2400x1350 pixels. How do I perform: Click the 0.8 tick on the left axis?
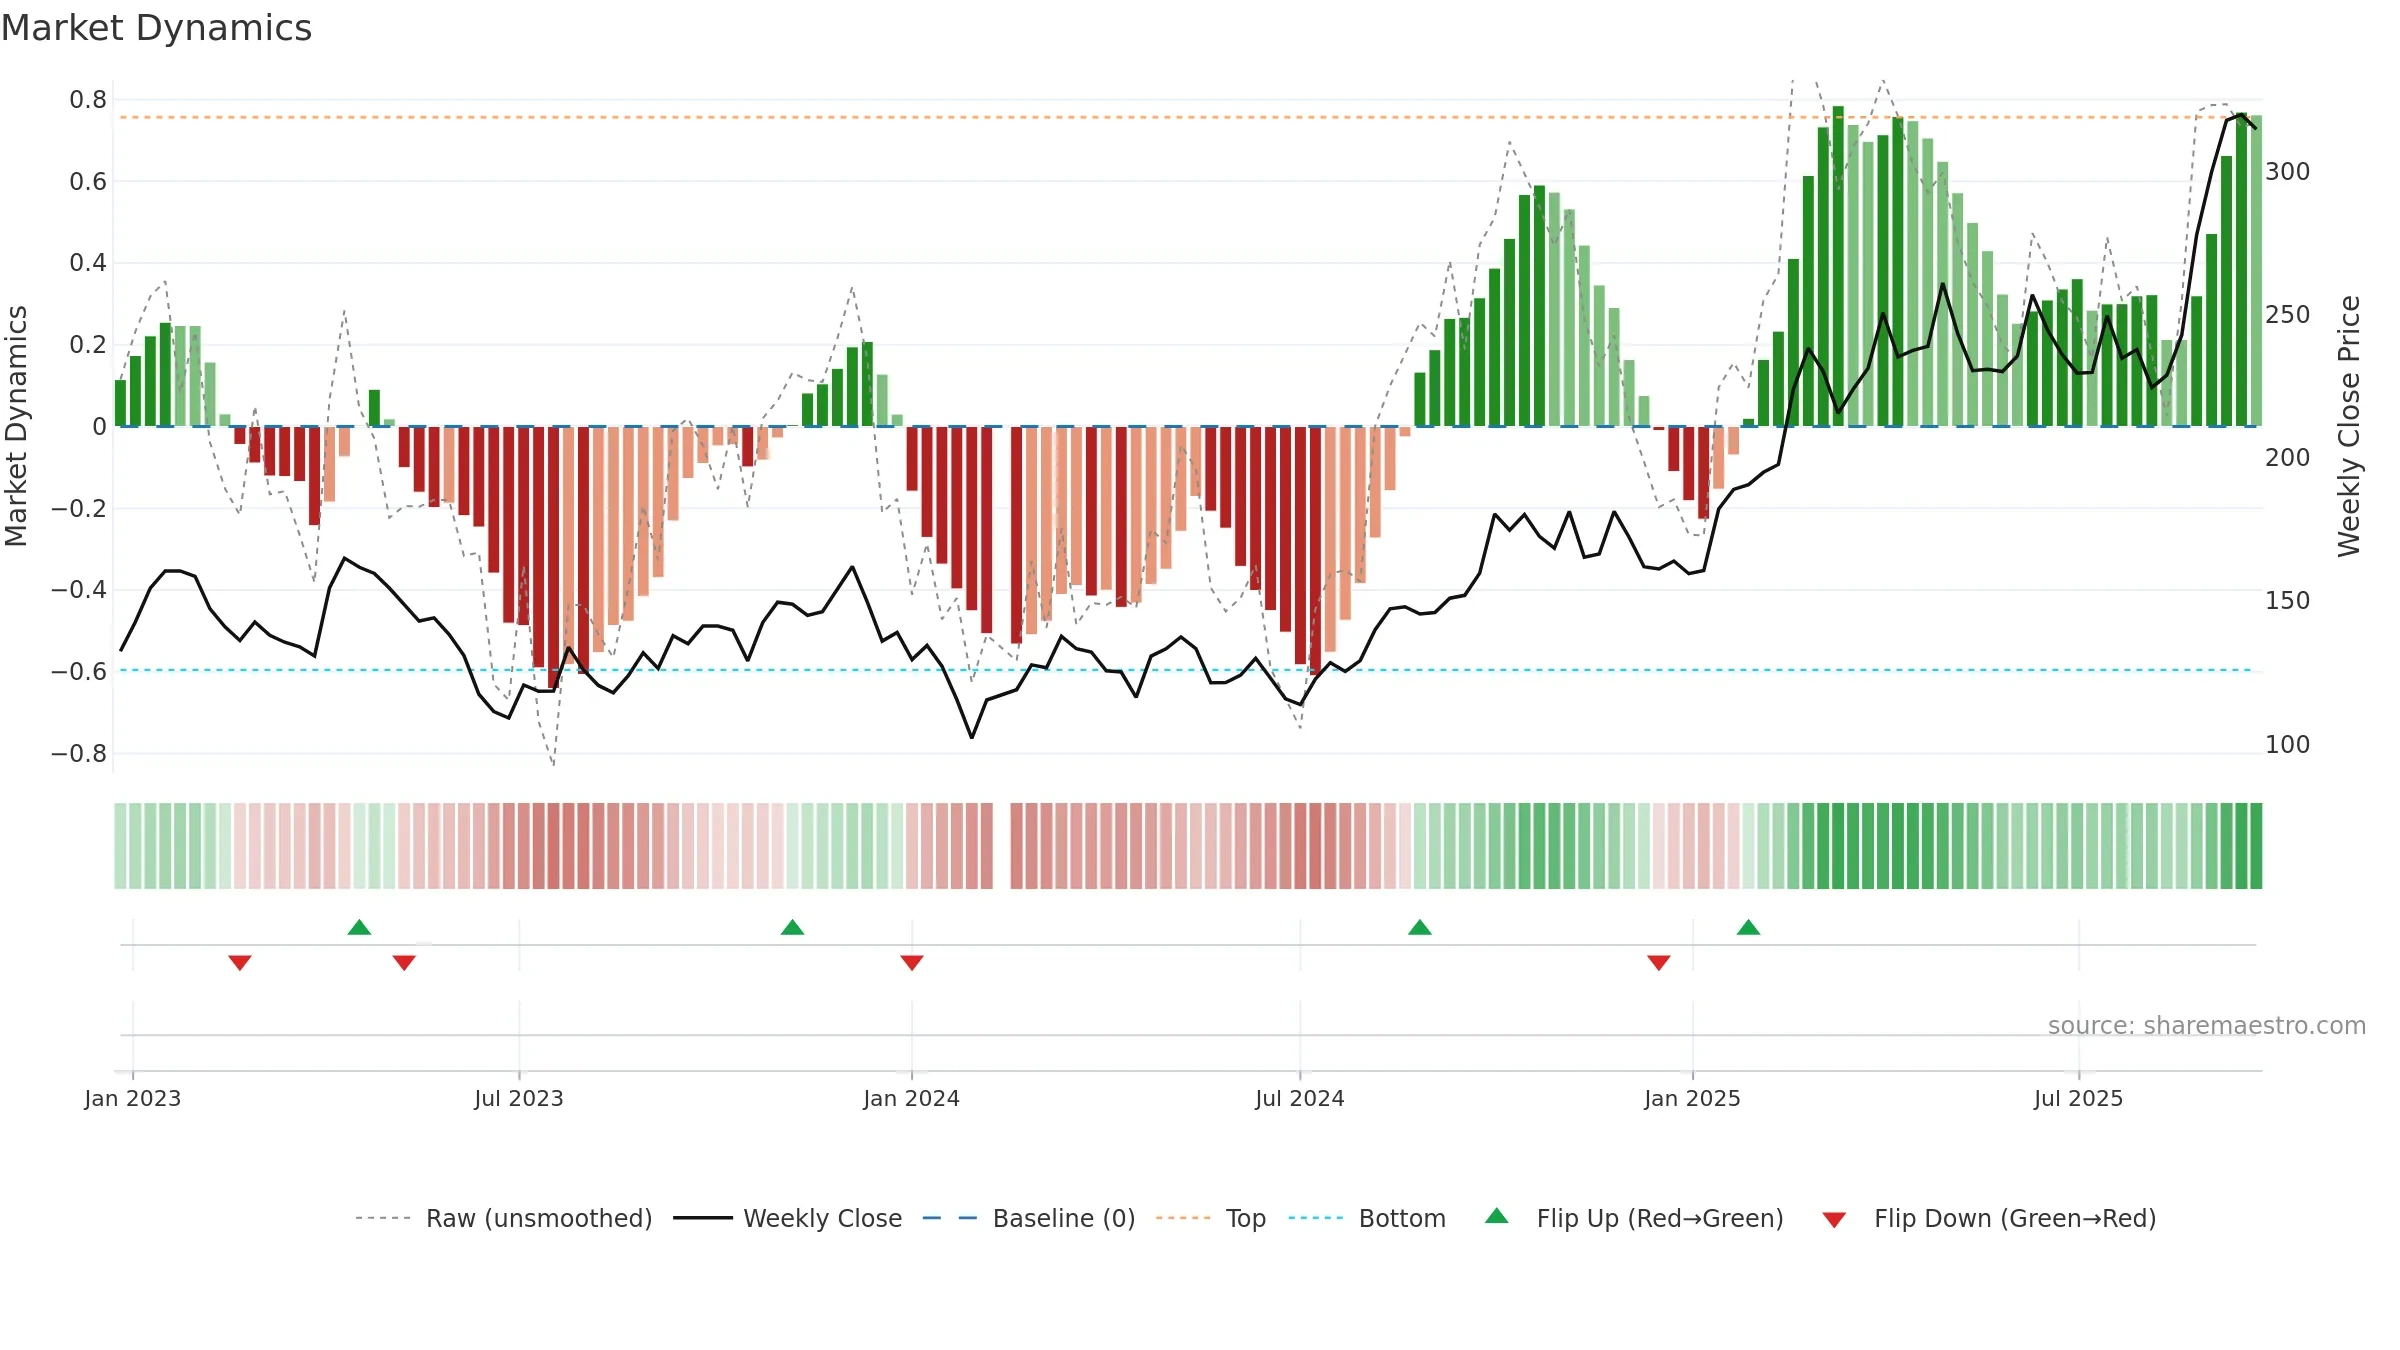(x=88, y=100)
